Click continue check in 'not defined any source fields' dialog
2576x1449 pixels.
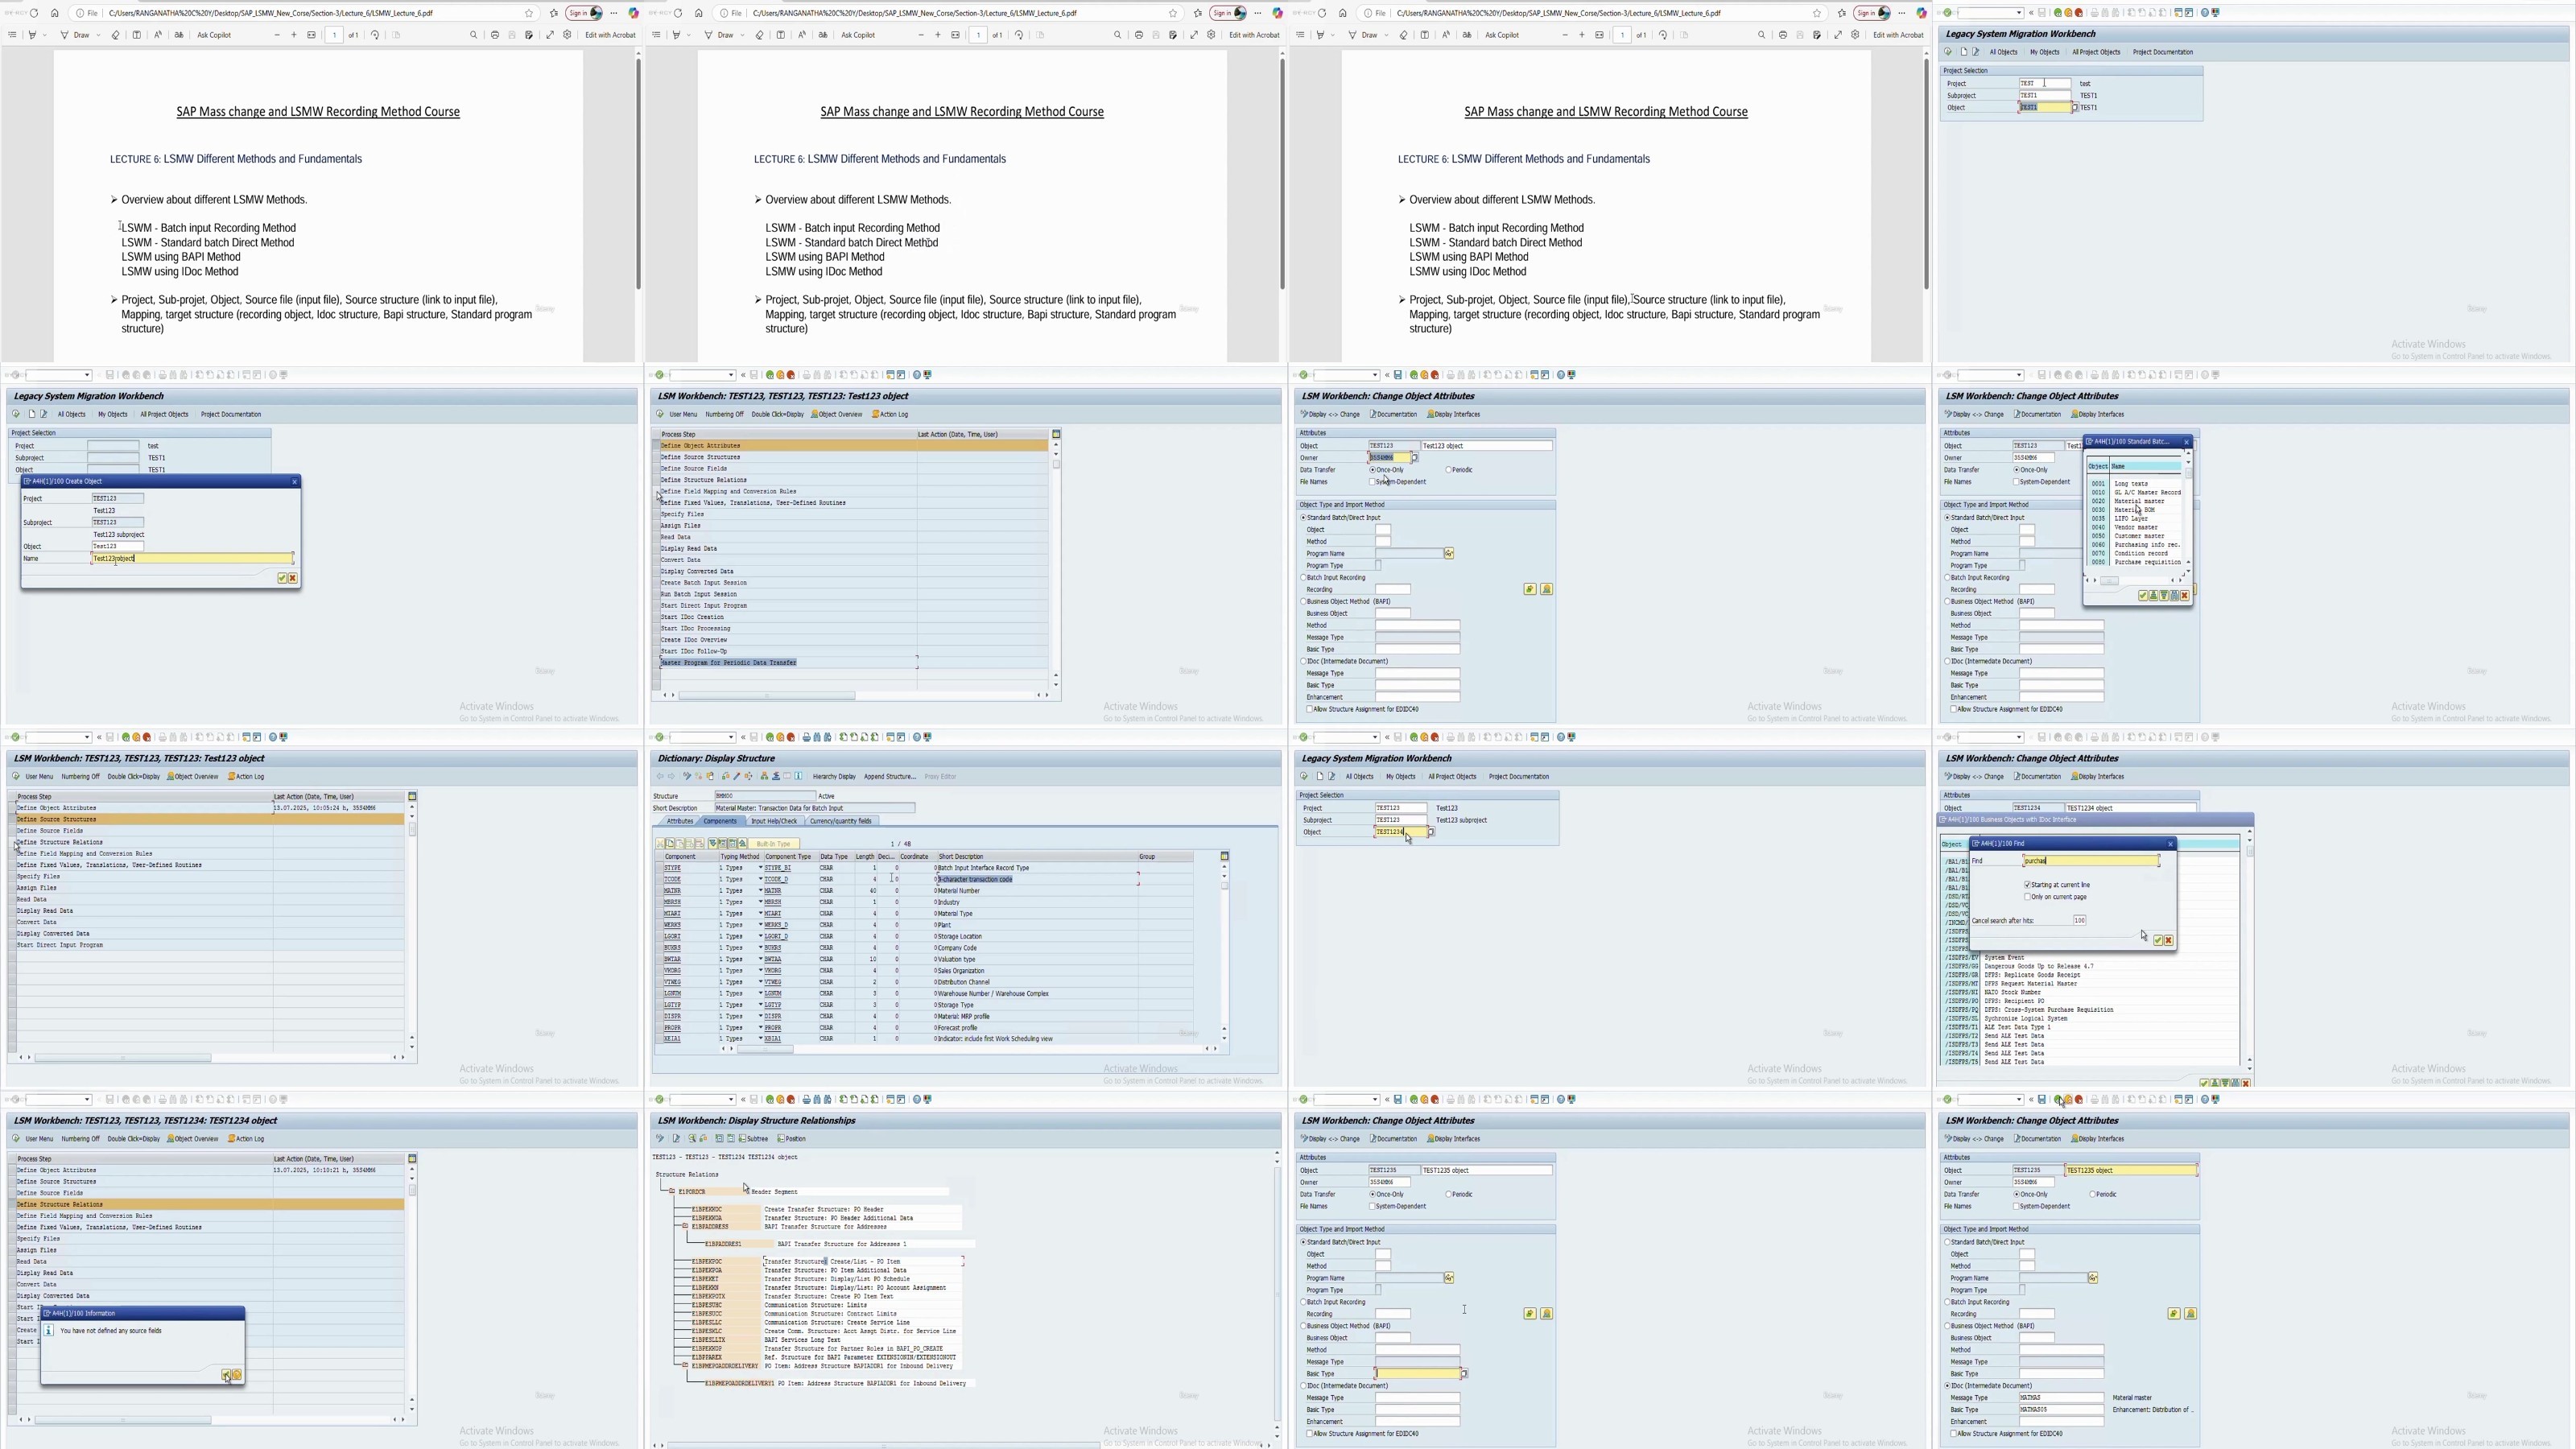point(226,1375)
